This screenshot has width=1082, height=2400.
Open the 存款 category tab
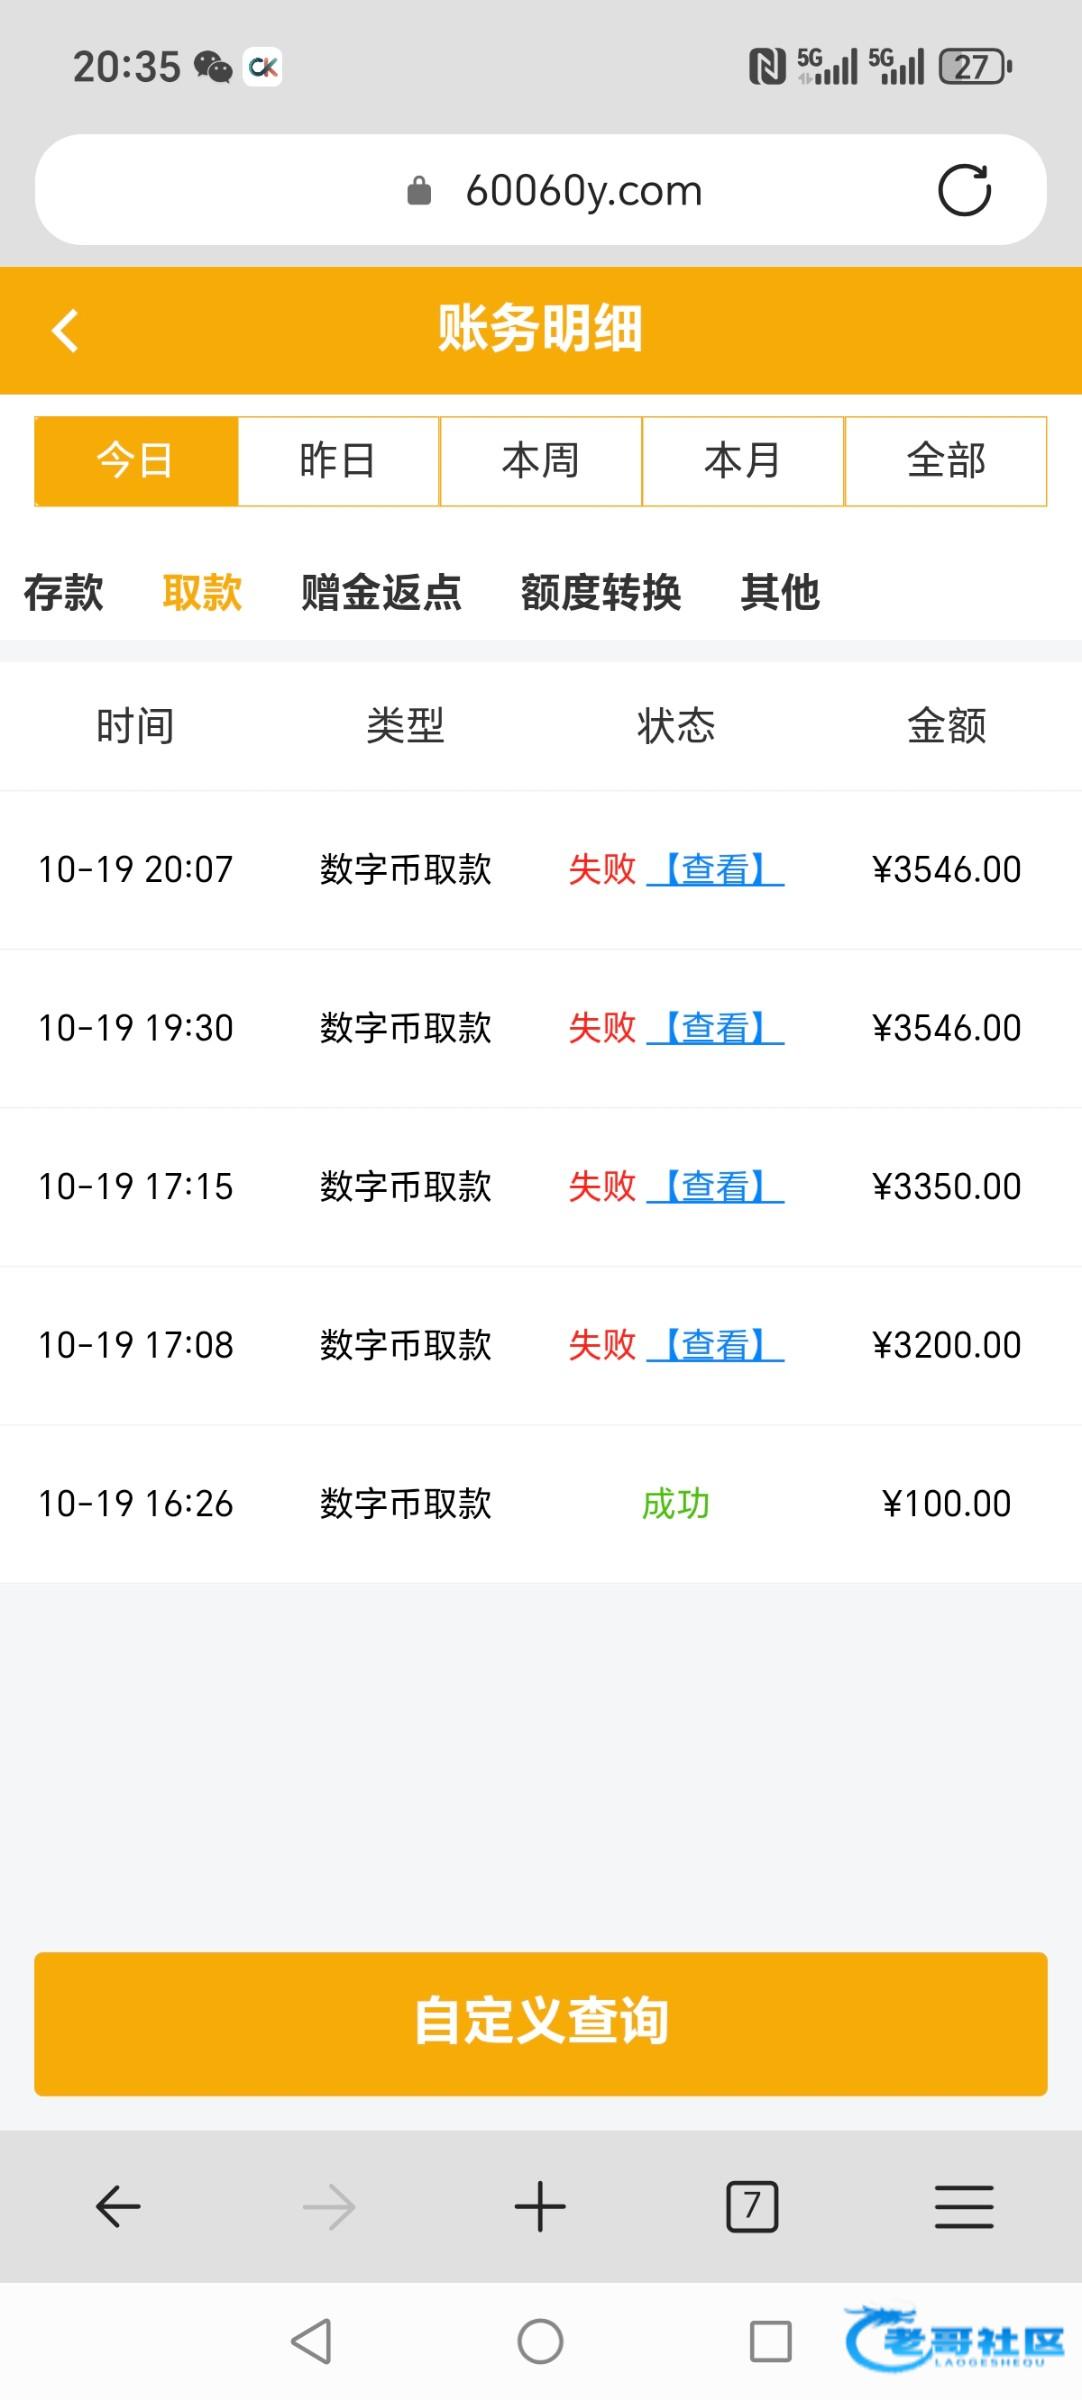coord(64,592)
